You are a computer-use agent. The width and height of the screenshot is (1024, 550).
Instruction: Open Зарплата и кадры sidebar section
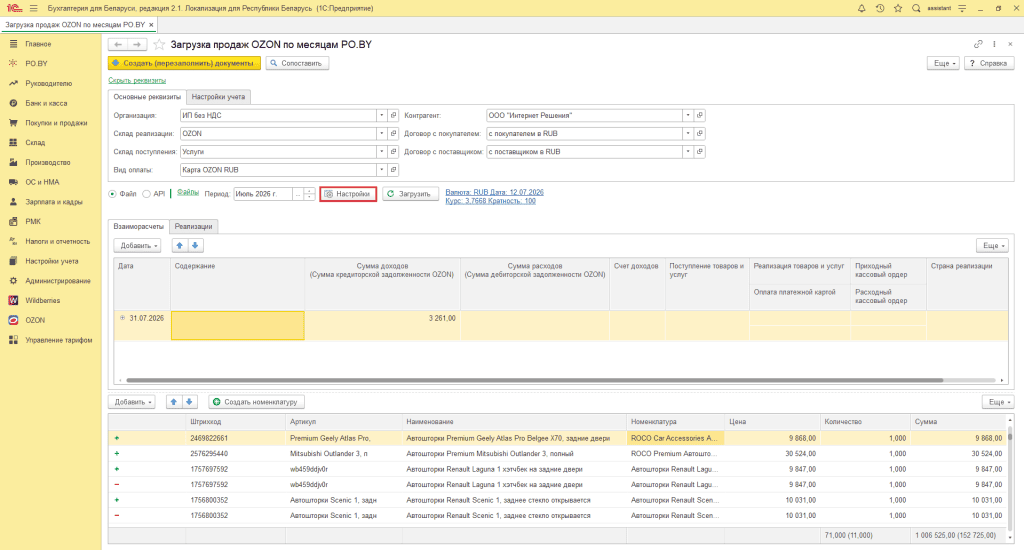[x=54, y=202]
